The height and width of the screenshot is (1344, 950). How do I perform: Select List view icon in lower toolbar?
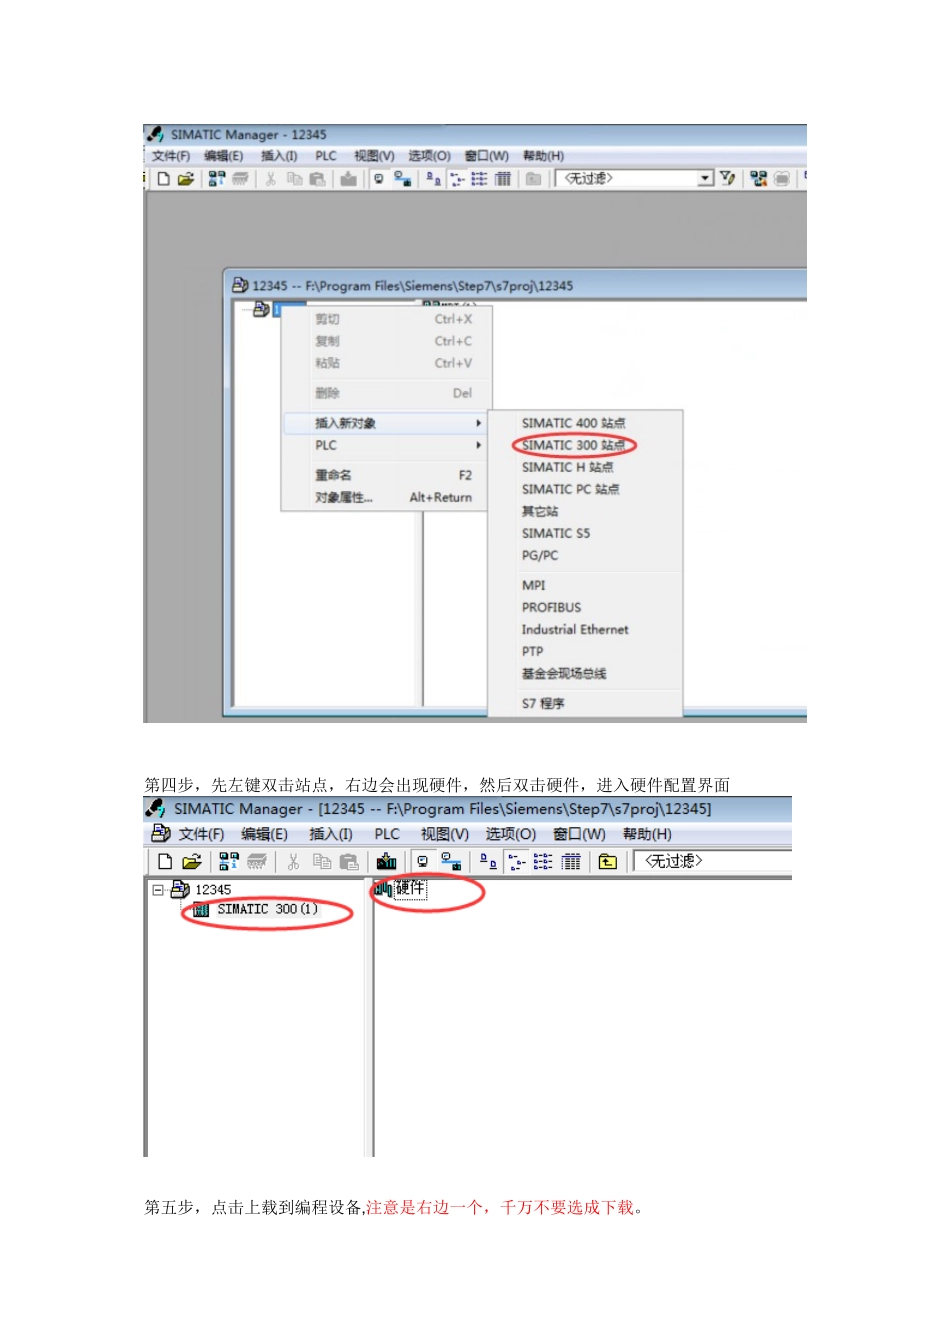coord(543,861)
